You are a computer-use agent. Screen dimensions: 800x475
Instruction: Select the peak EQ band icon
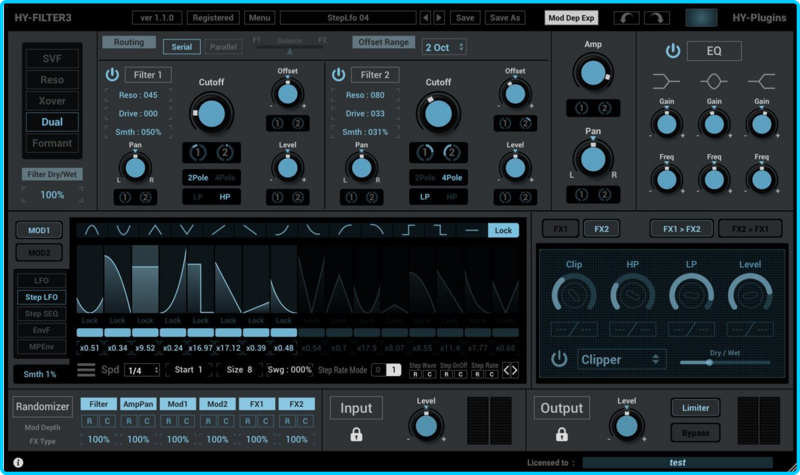tap(713, 81)
